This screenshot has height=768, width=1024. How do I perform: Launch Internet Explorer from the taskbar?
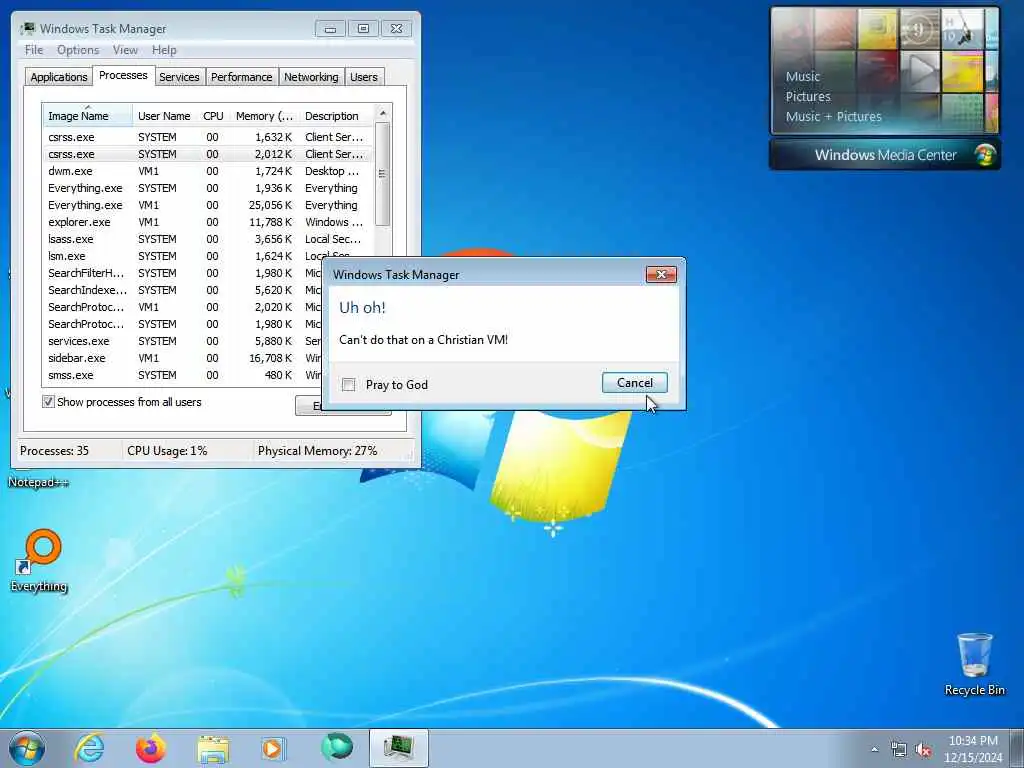click(x=89, y=748)
